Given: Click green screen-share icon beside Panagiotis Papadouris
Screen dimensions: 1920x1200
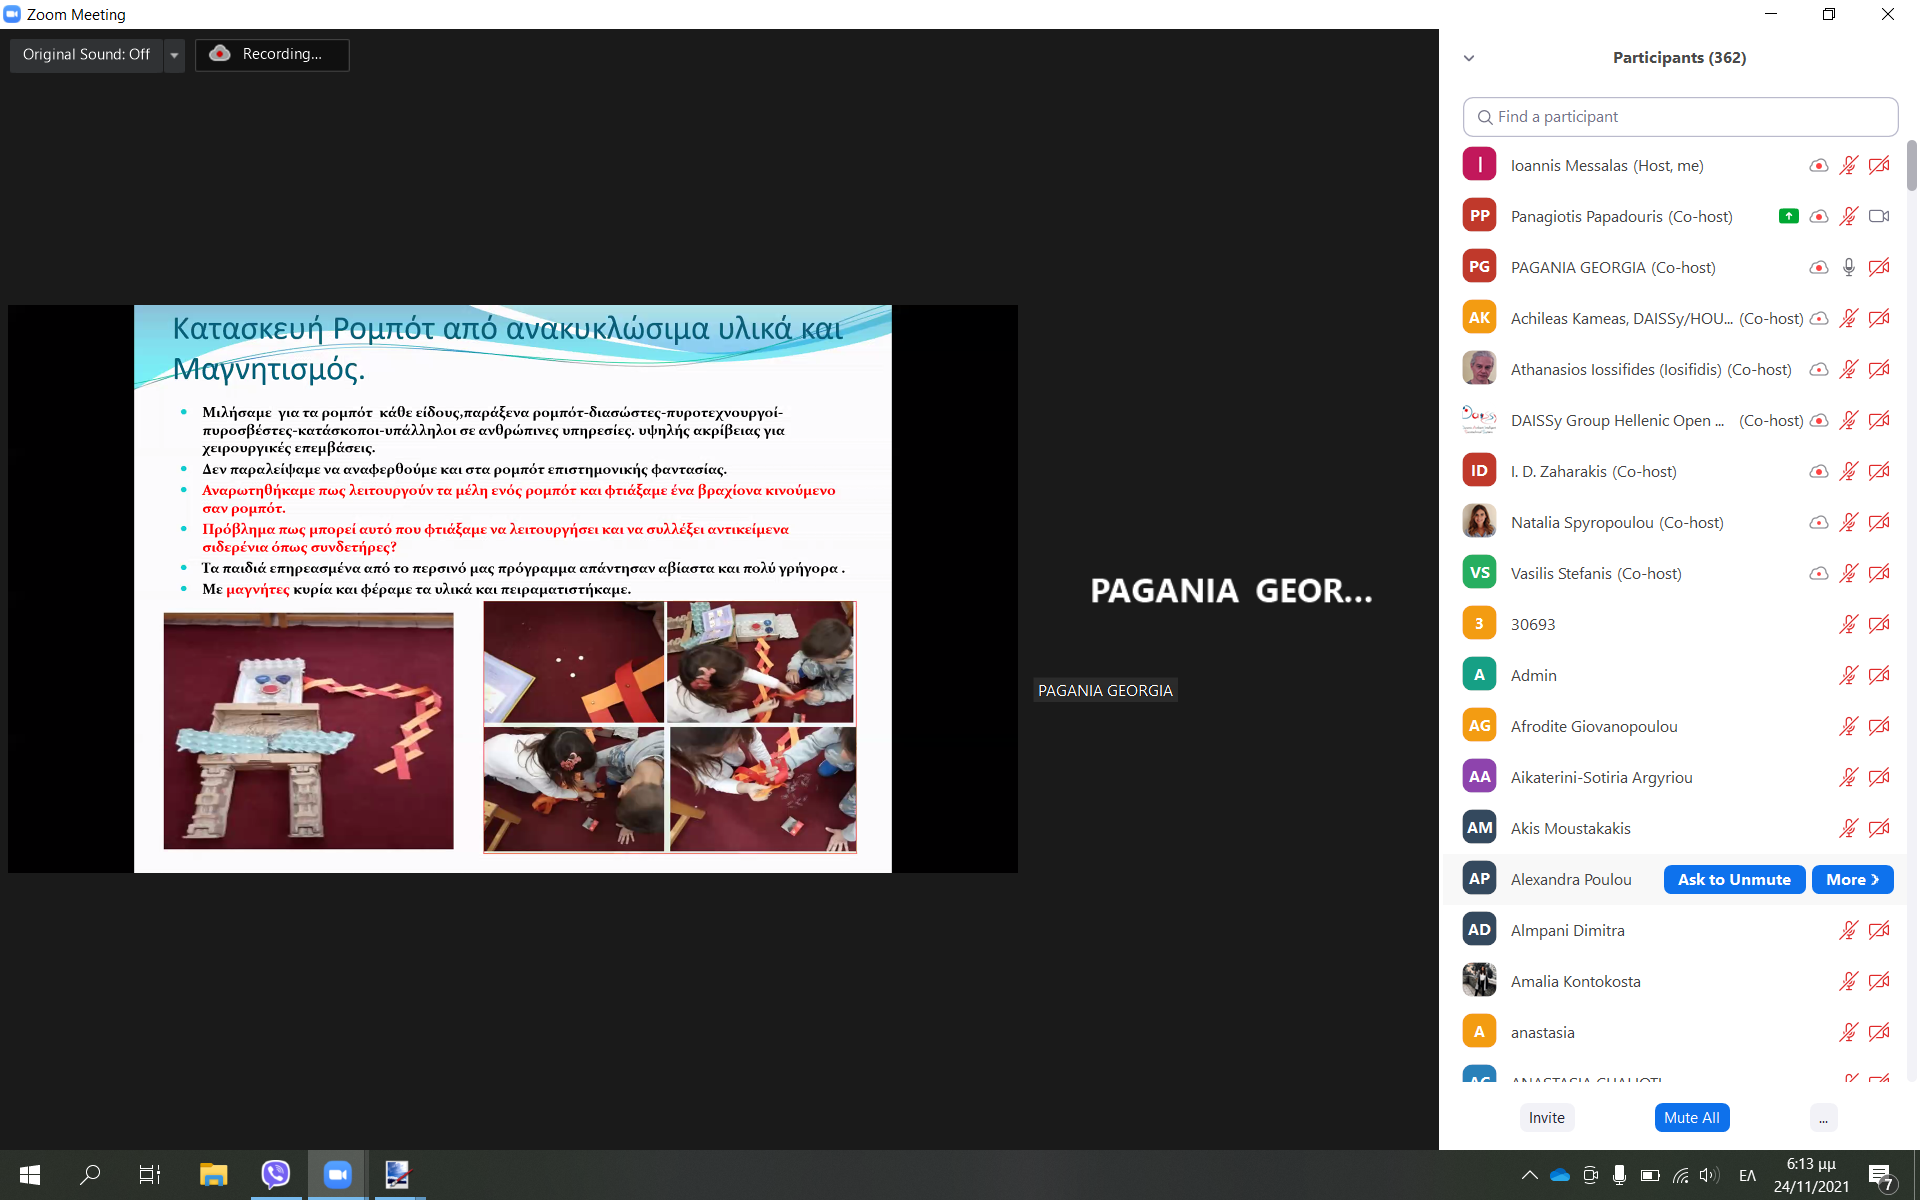Looking at the screenshot, I should (1789, 216).
